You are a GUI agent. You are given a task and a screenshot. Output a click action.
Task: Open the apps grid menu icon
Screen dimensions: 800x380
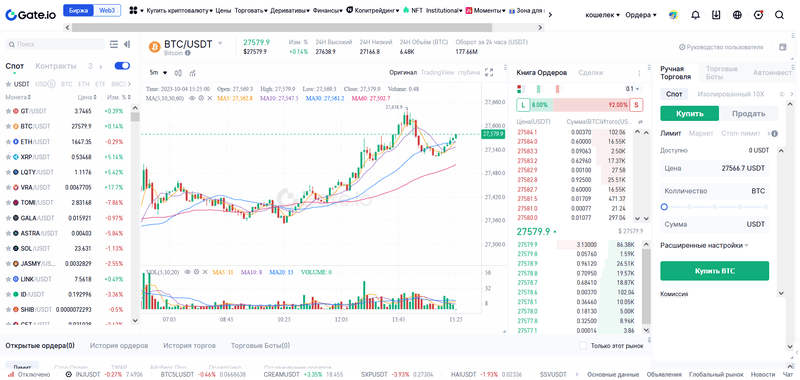pyautogui.click(x=134, y=10)
